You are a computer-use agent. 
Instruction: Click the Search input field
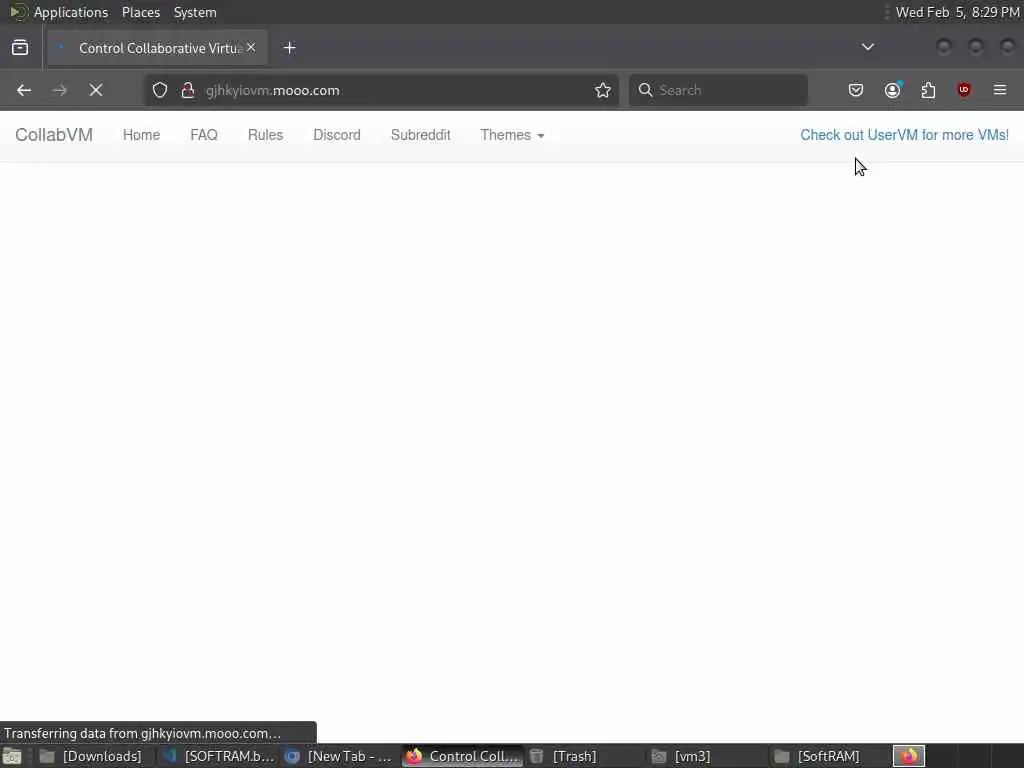[x=718, y=90]
